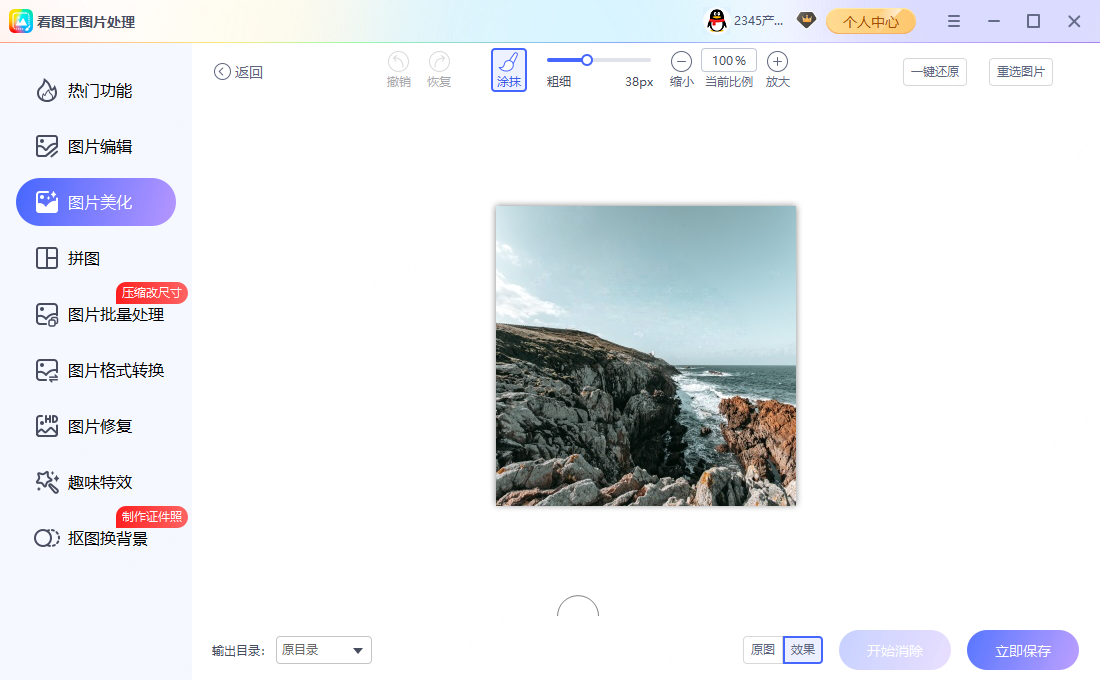Screen dimensions: 1100x680
Task: Click the 2345产... account name
Action: coord(758,21)
